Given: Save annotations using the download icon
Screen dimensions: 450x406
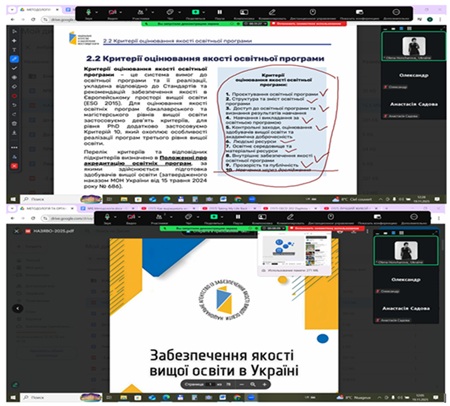Looking at the screenshot, I should click(x=14, y=133).
